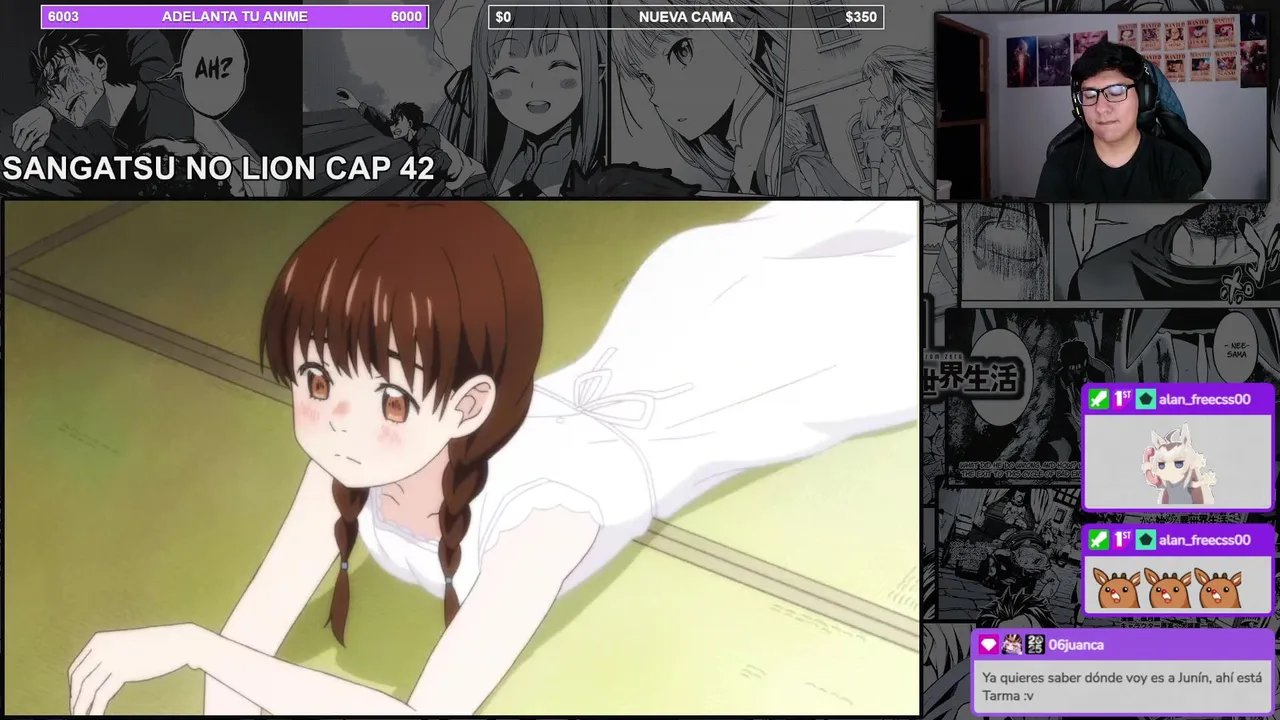Click the left reindeer emote

click(x=1117, y=588)
